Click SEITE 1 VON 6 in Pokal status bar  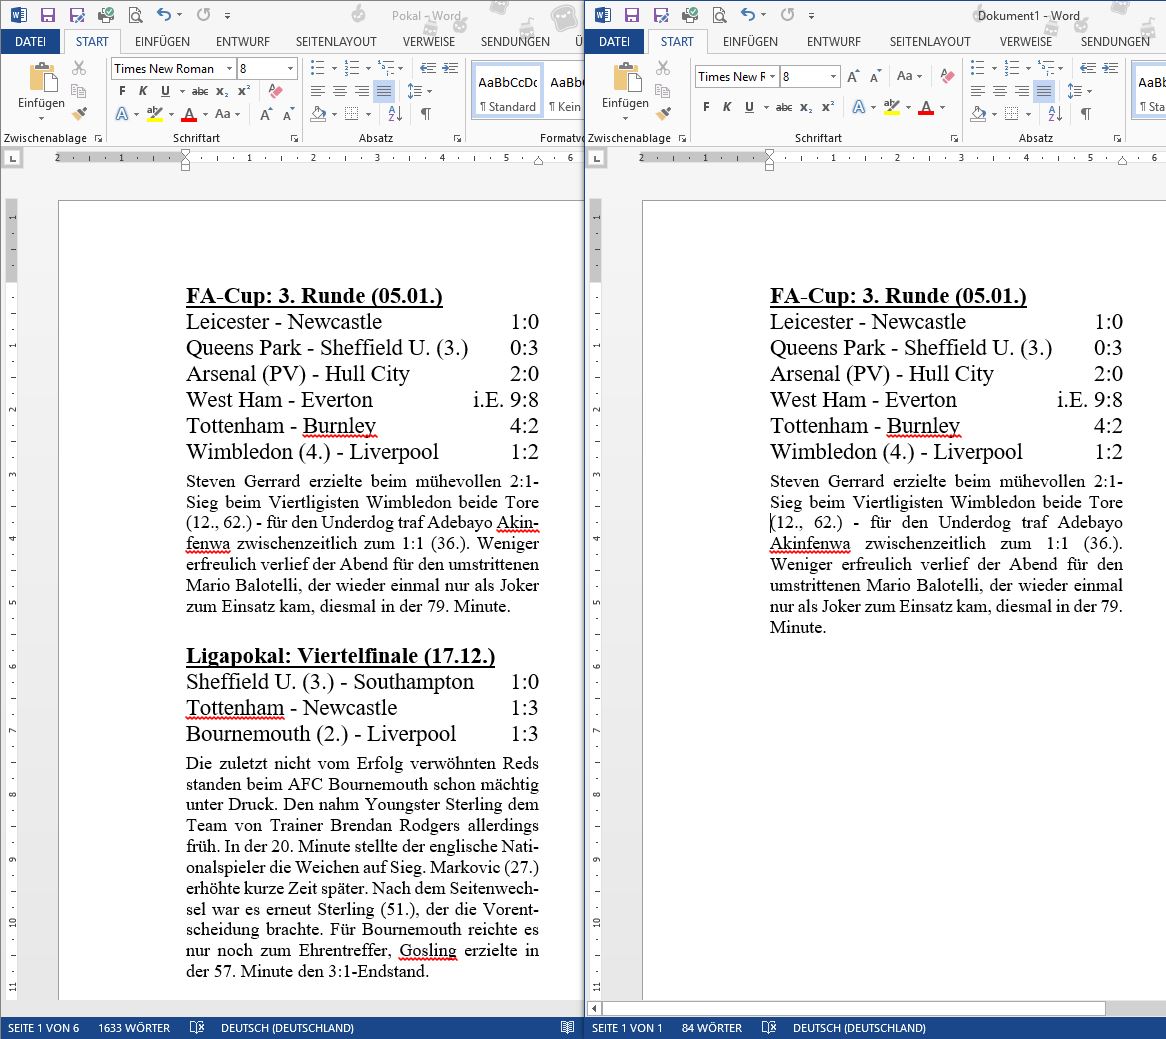tap(43, 1028)
